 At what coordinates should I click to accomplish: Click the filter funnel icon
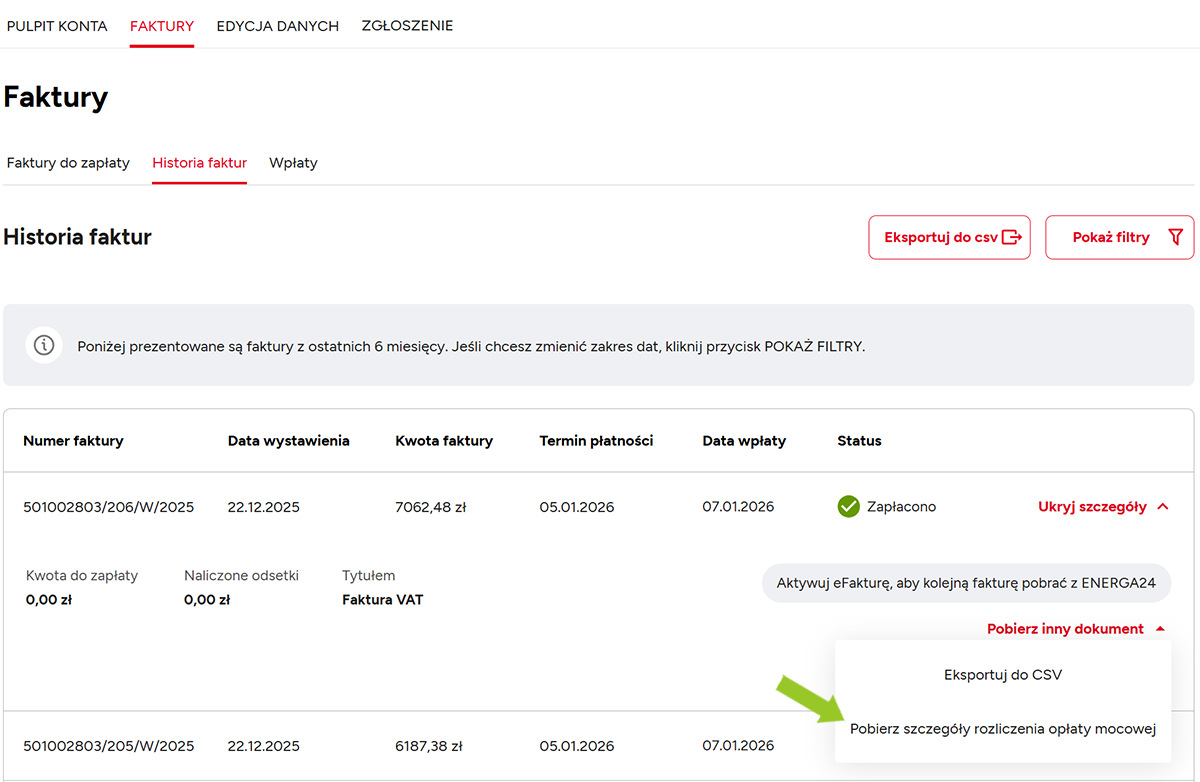1175,237
